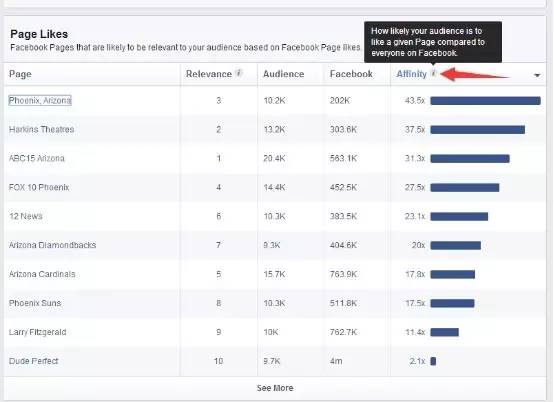554x402 pixels.
Task: Click the 43.5x affinity bar
Action: click(485, 101)
